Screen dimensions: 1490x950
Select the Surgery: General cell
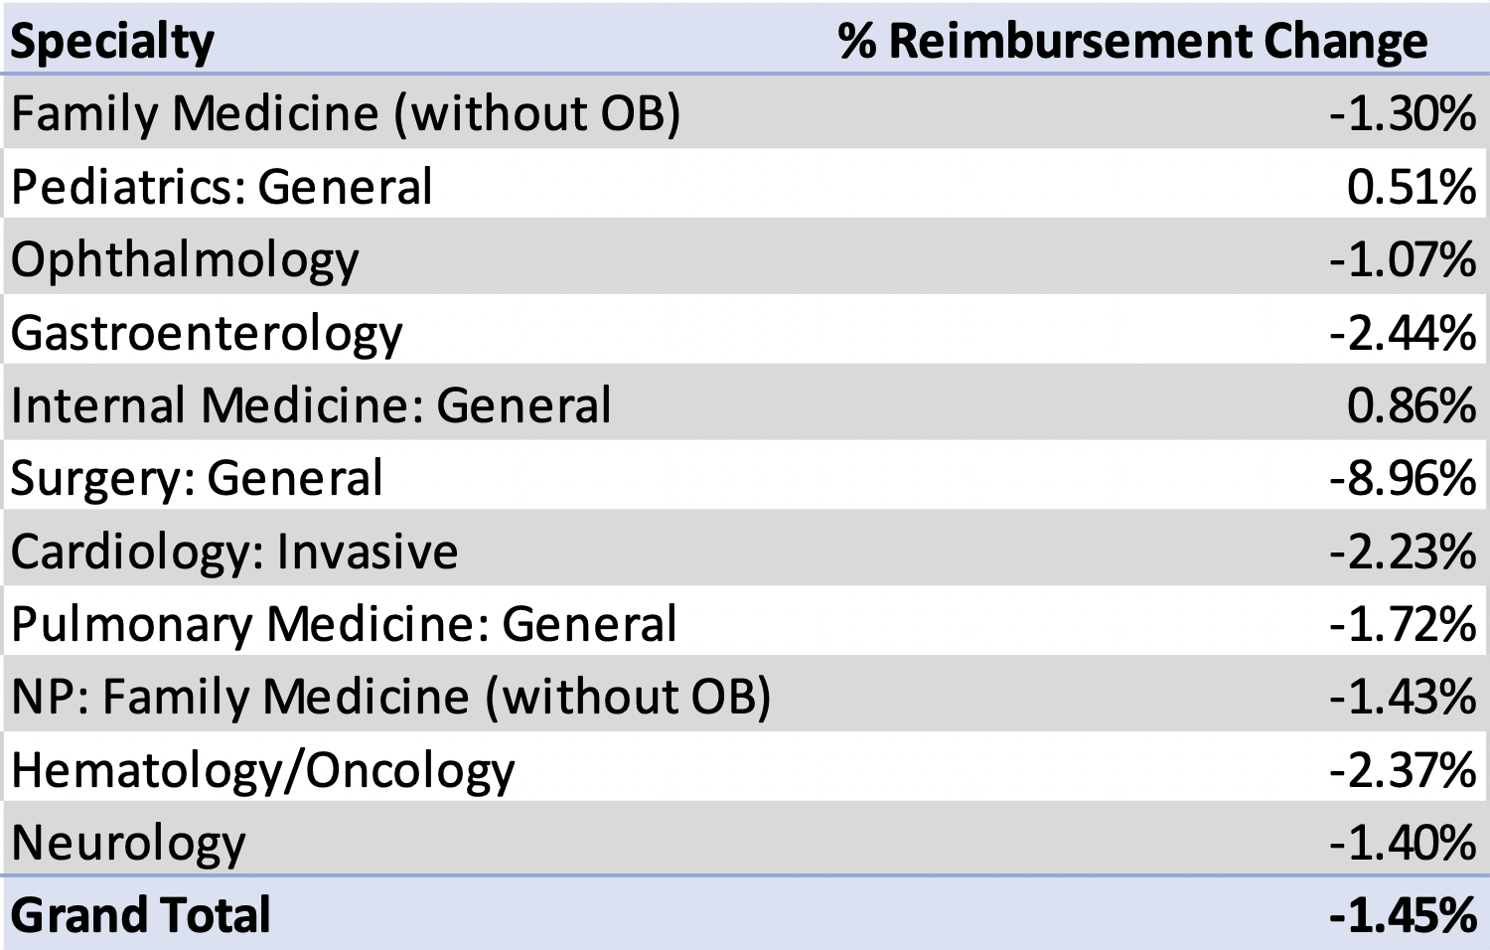pos(196,478)
